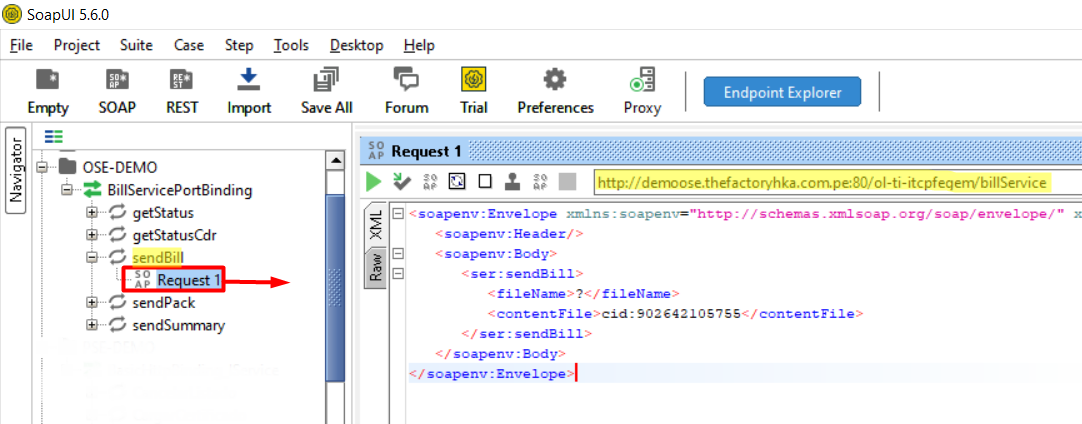This screenshot has height=424, width=1082.
Task: Open Preferences gear icon
Action: (555, 91)
